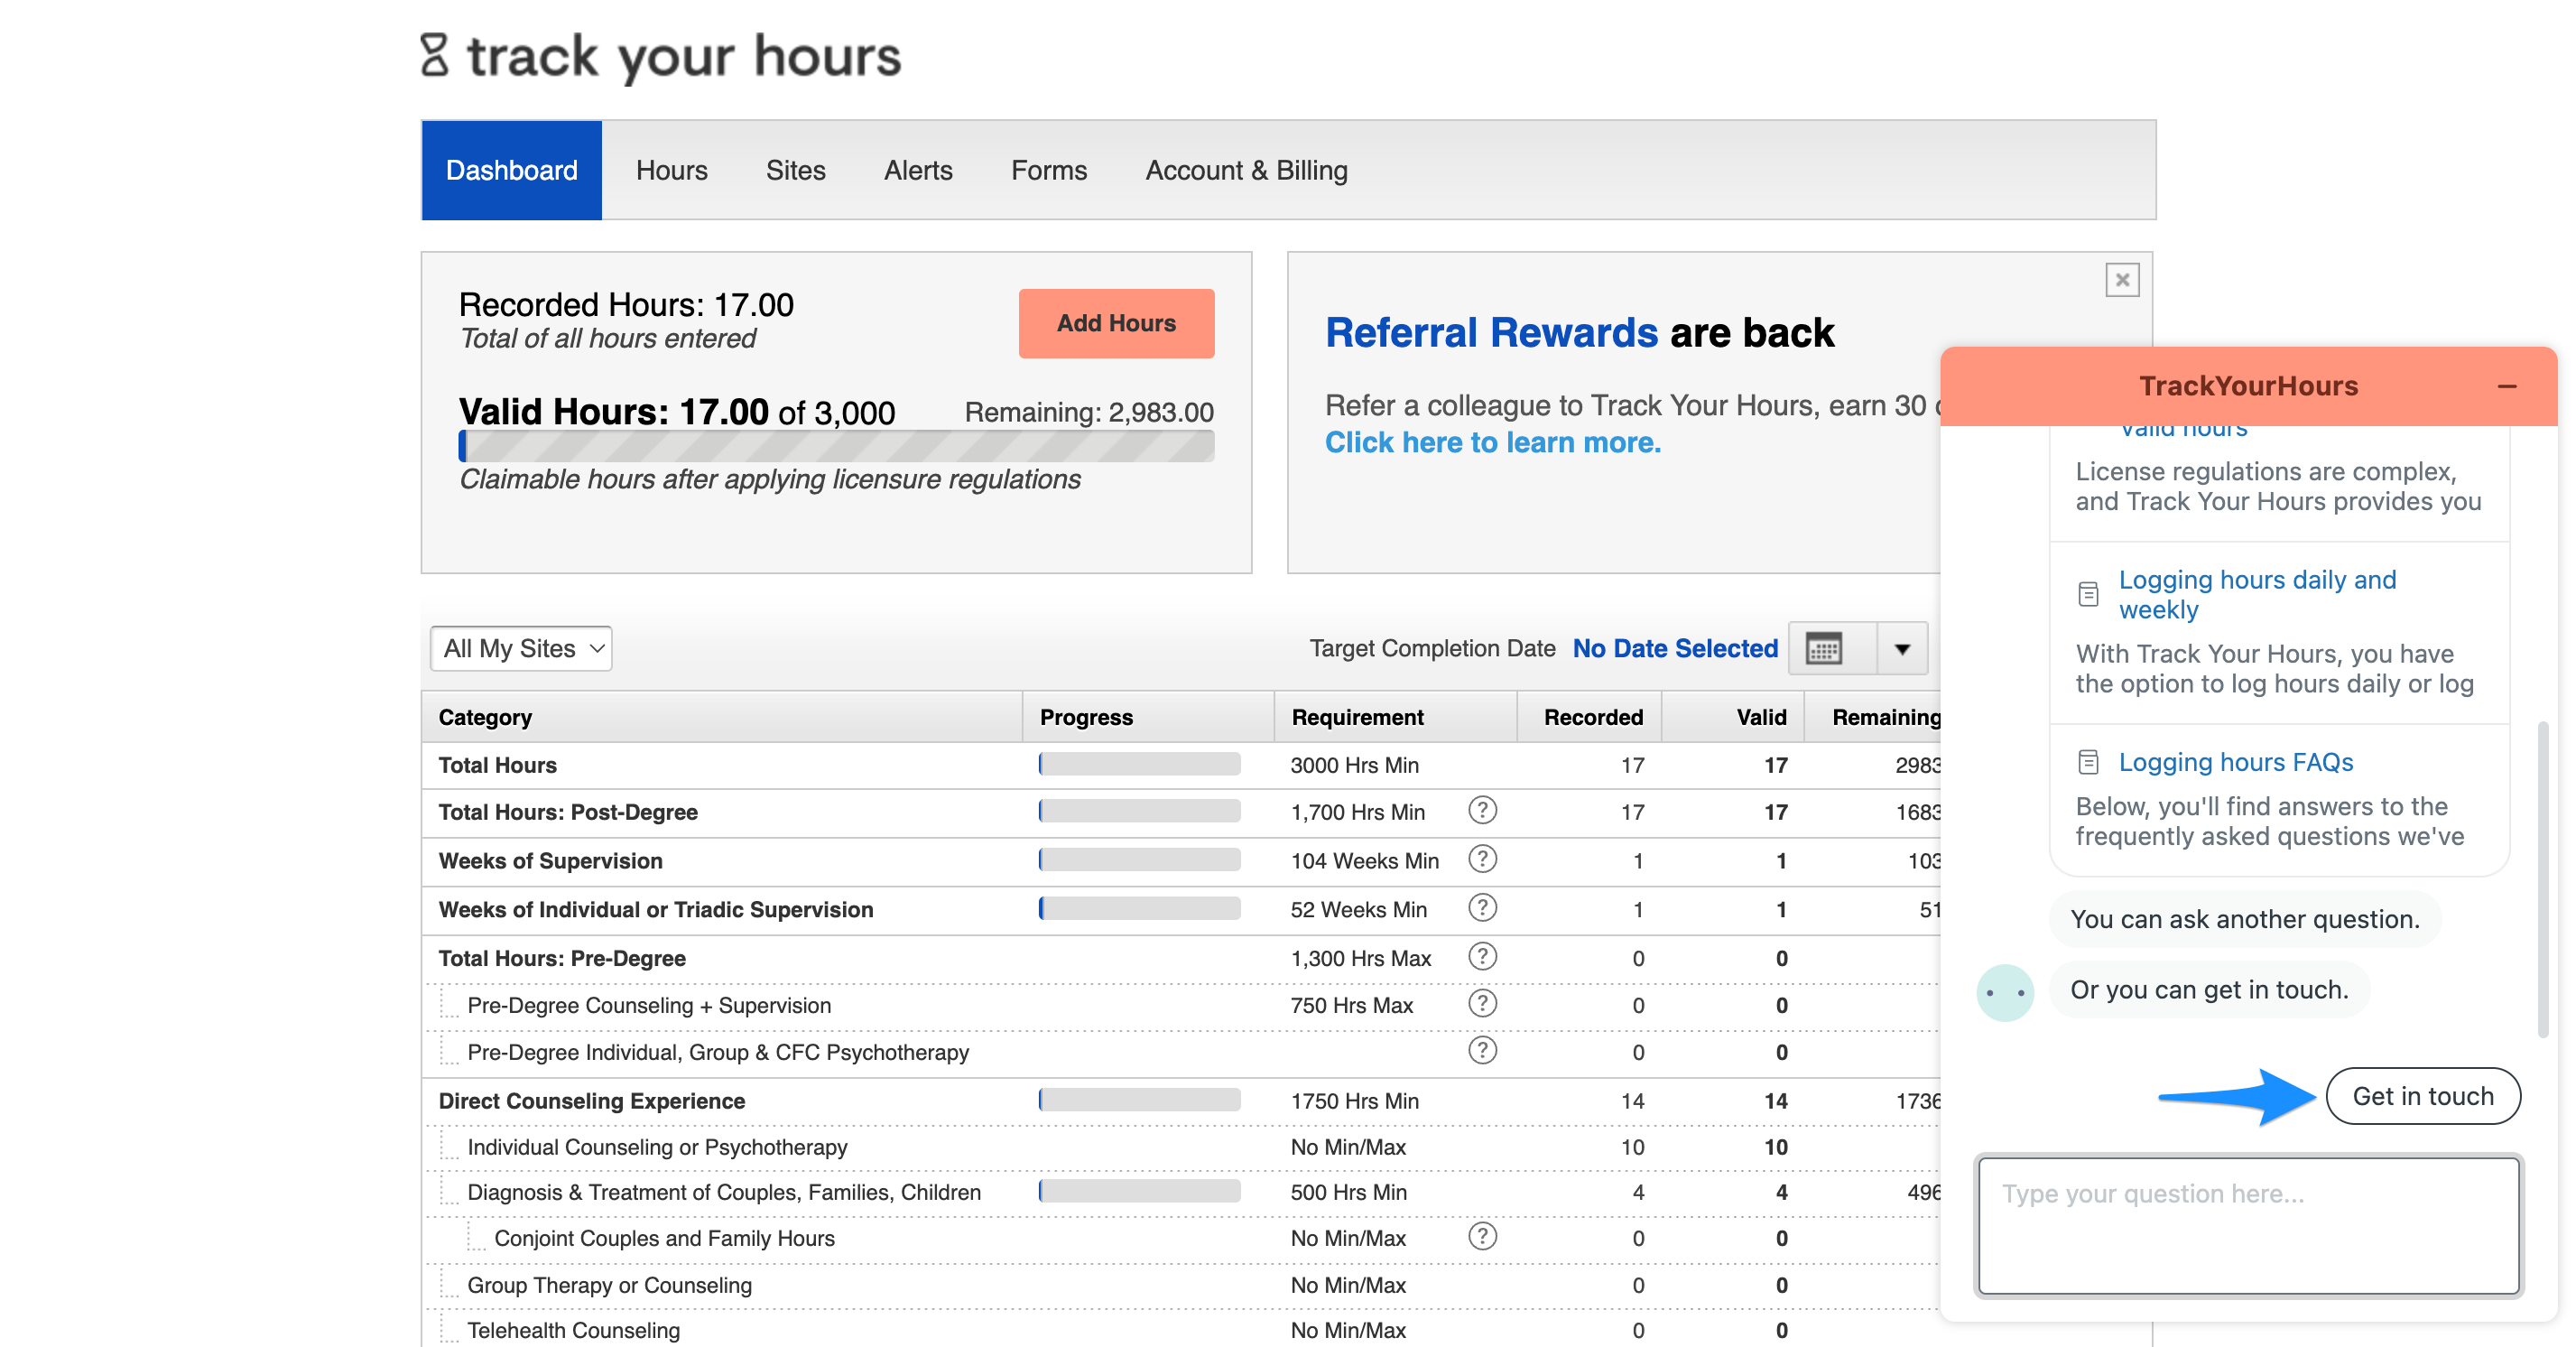Click the Remaining: 2,983.00 text
Screen dimensions: 2576x1347
[1088, 412]
